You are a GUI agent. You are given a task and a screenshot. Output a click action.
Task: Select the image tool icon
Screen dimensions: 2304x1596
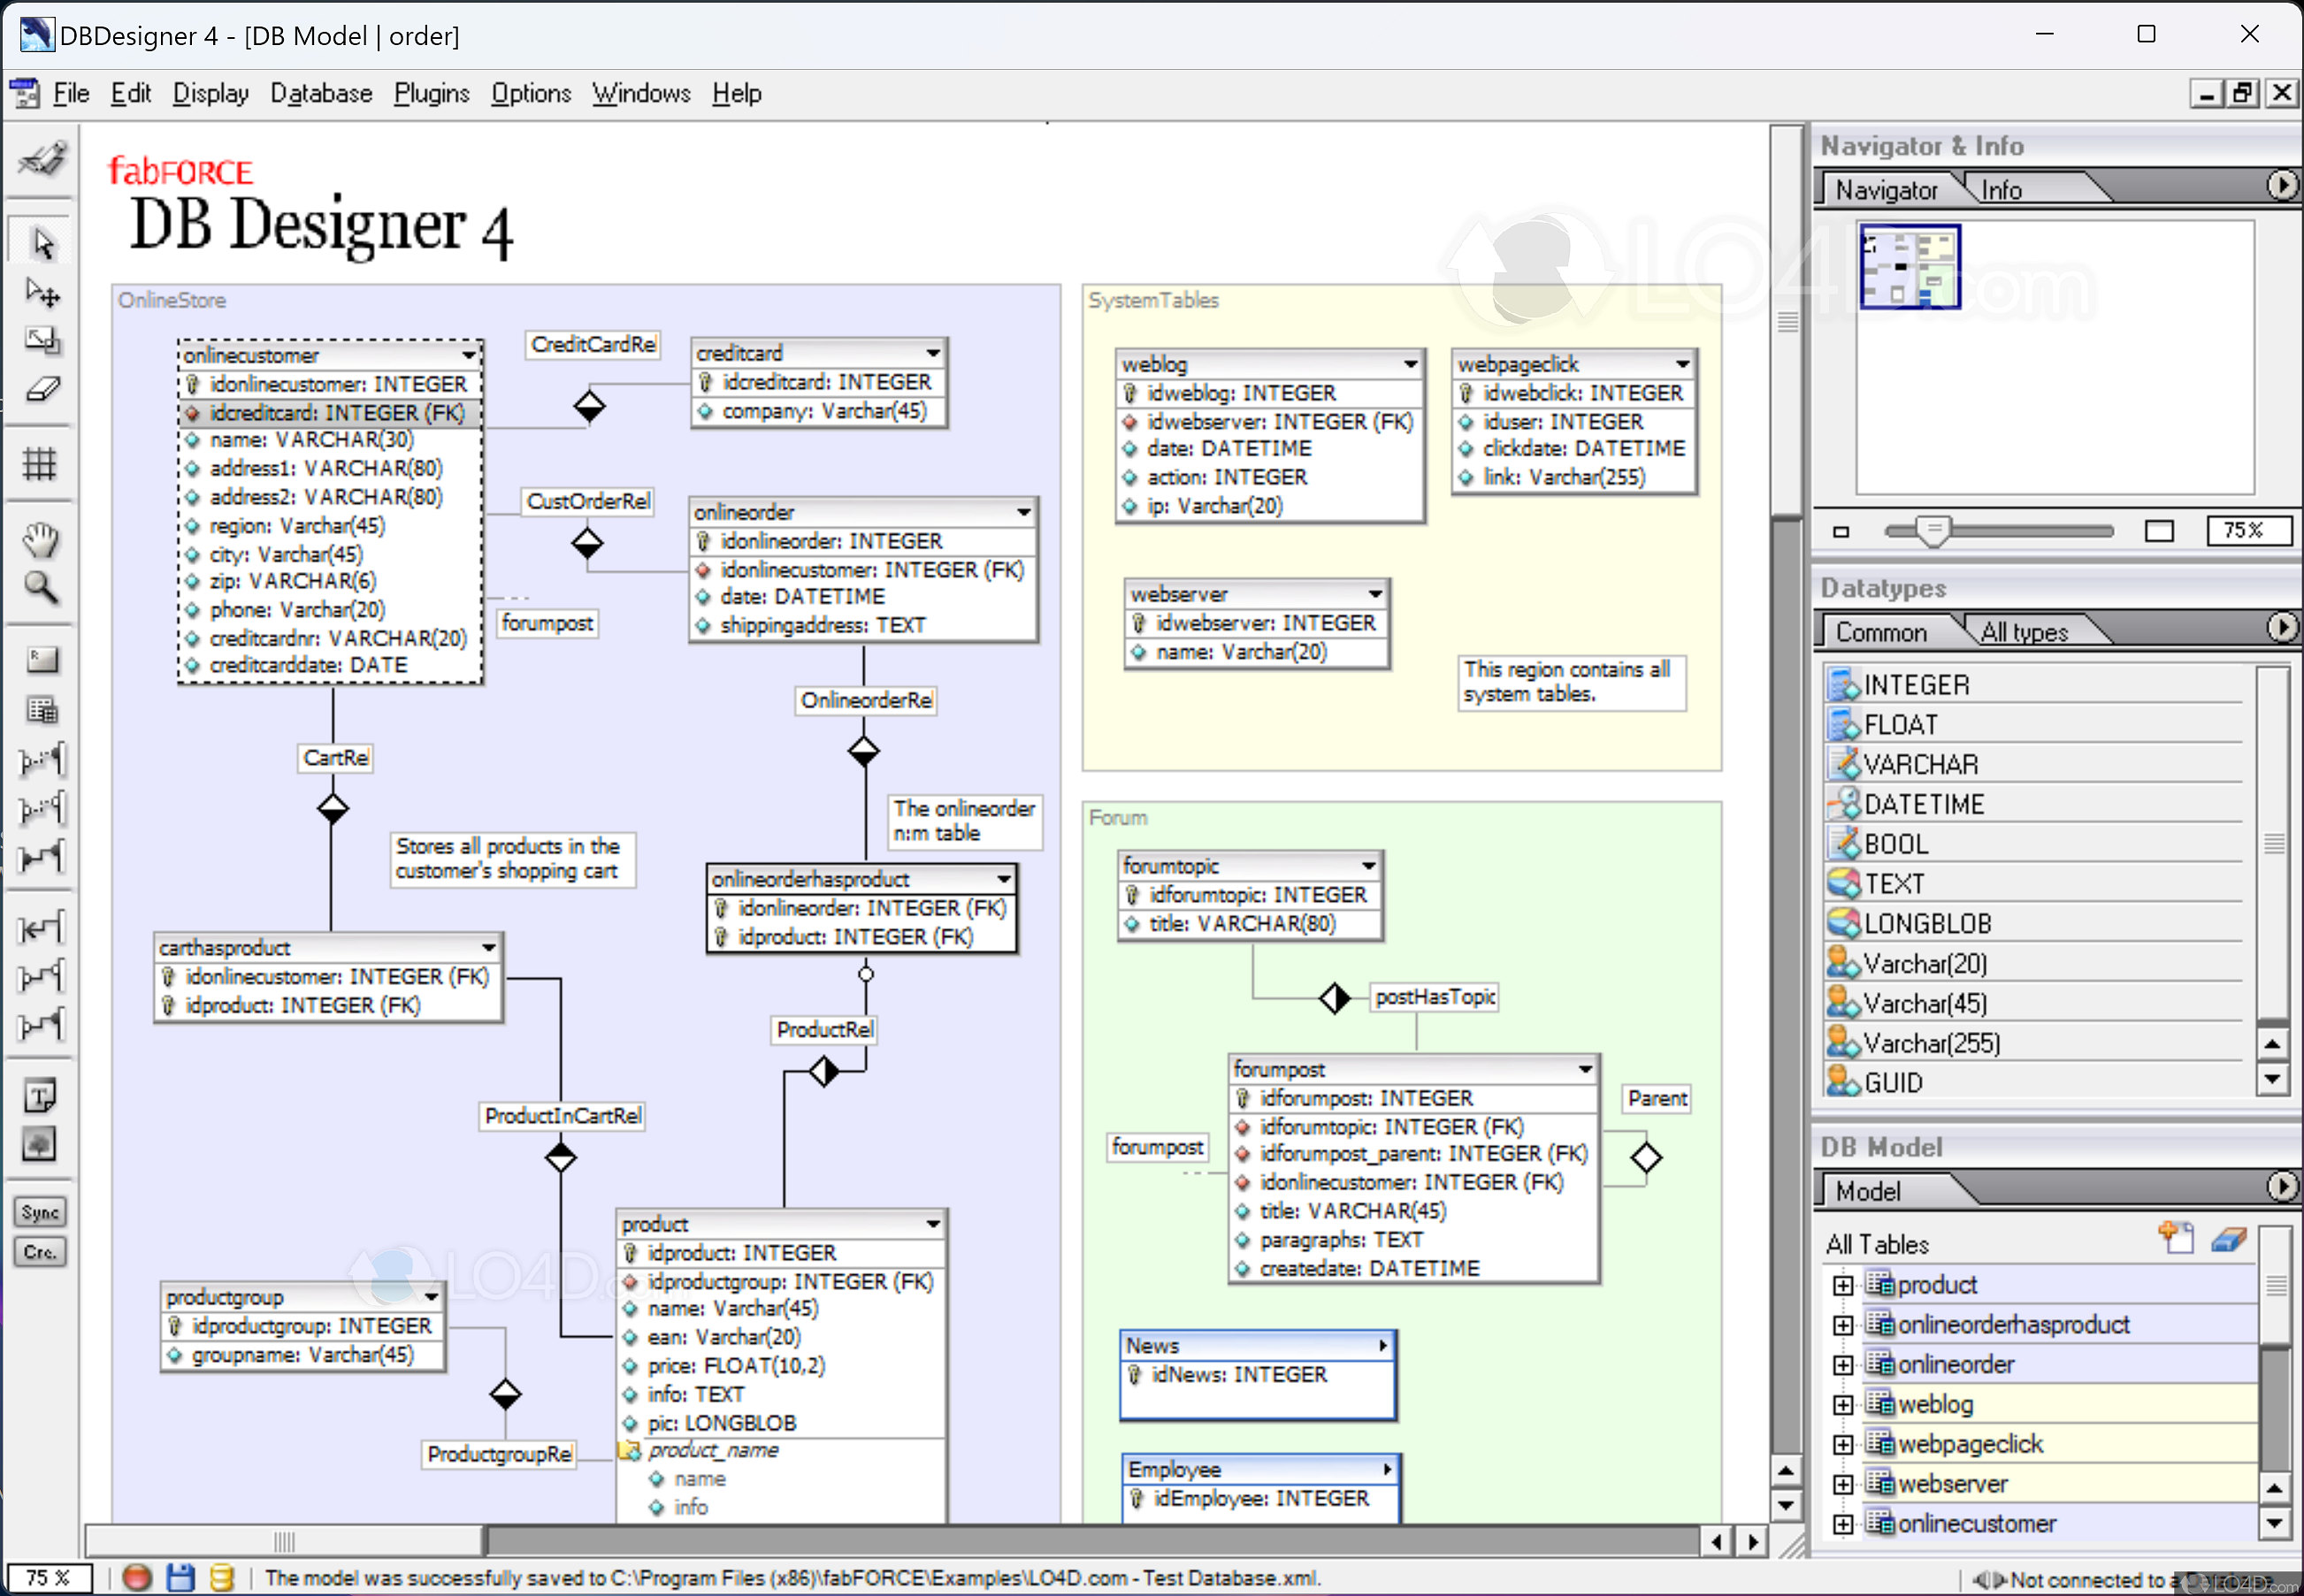pyautogui.click(x=40, y=1144)
